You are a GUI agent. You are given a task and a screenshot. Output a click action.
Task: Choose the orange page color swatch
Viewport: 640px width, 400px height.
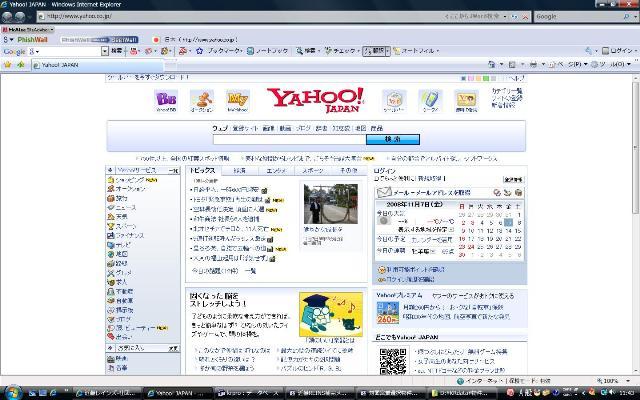coord(478,78)
